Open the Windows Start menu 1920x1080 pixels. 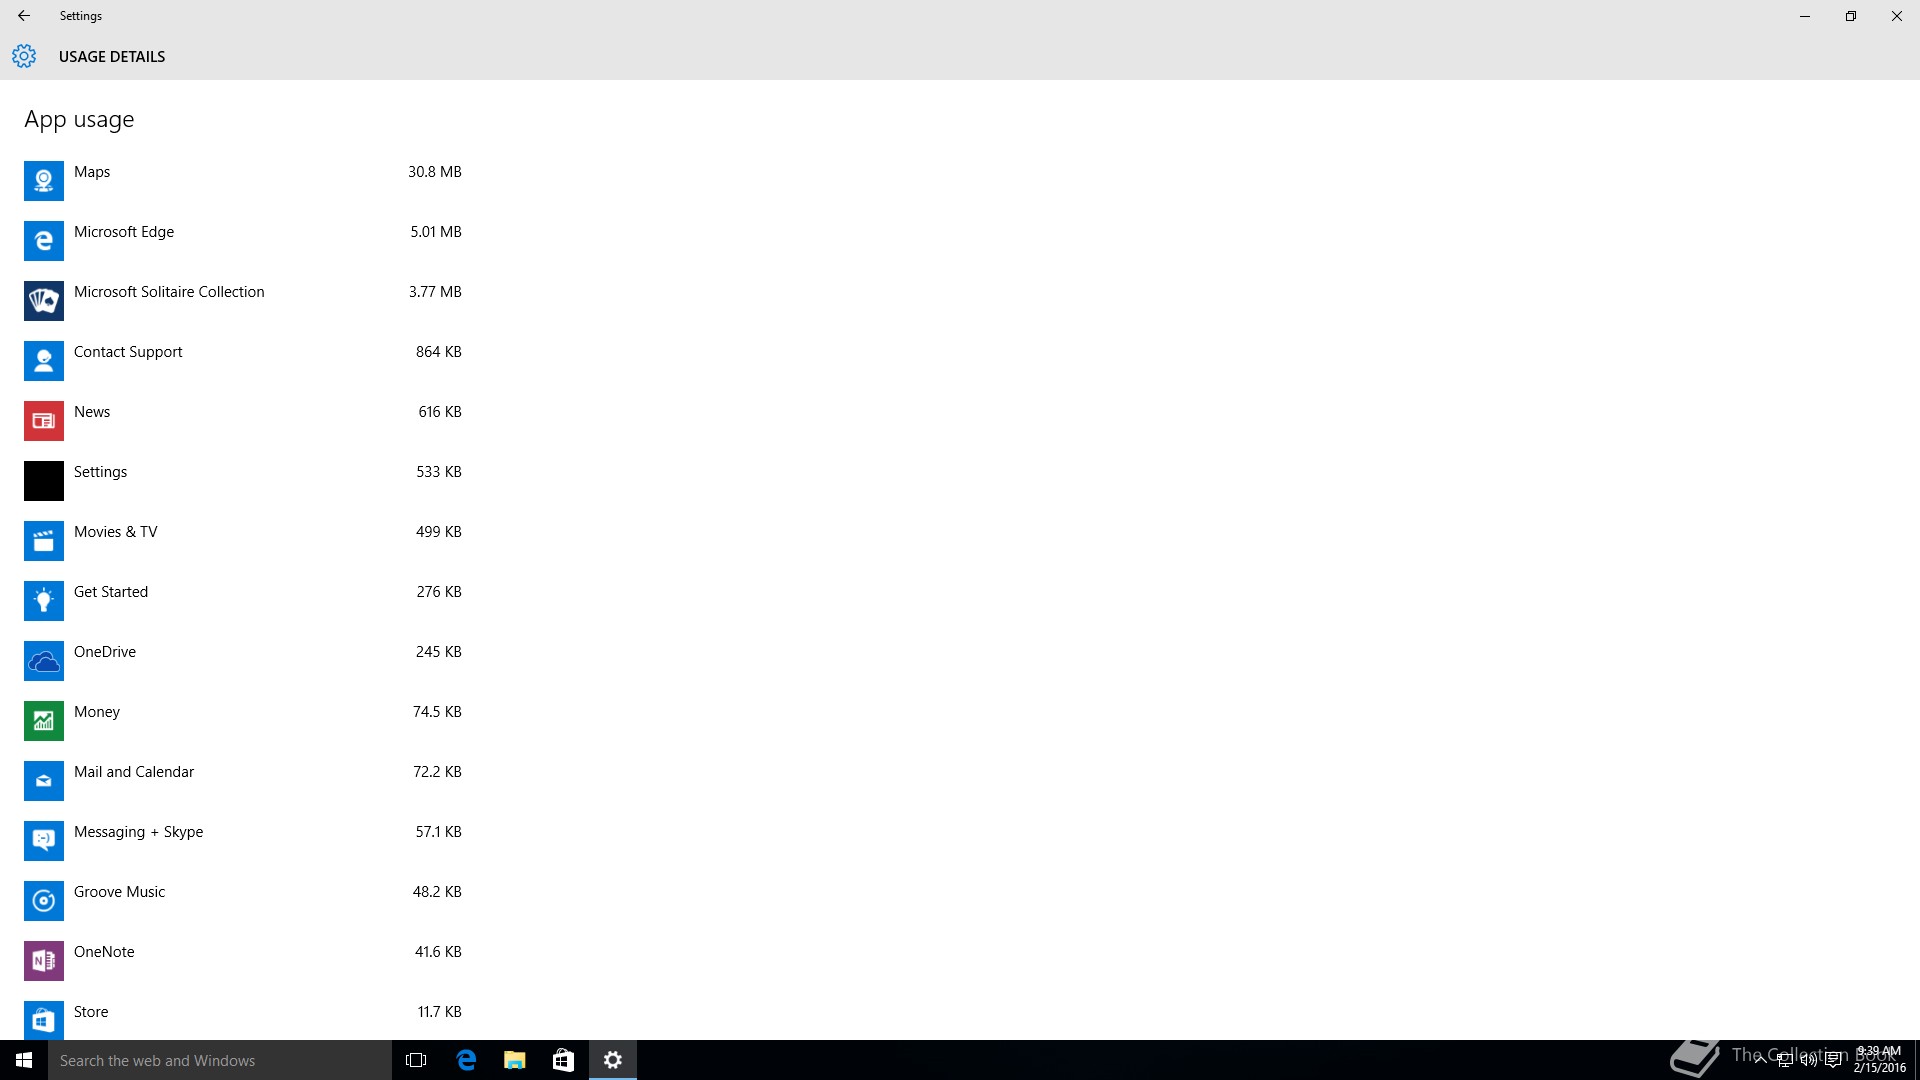(x=24, y=1060)
